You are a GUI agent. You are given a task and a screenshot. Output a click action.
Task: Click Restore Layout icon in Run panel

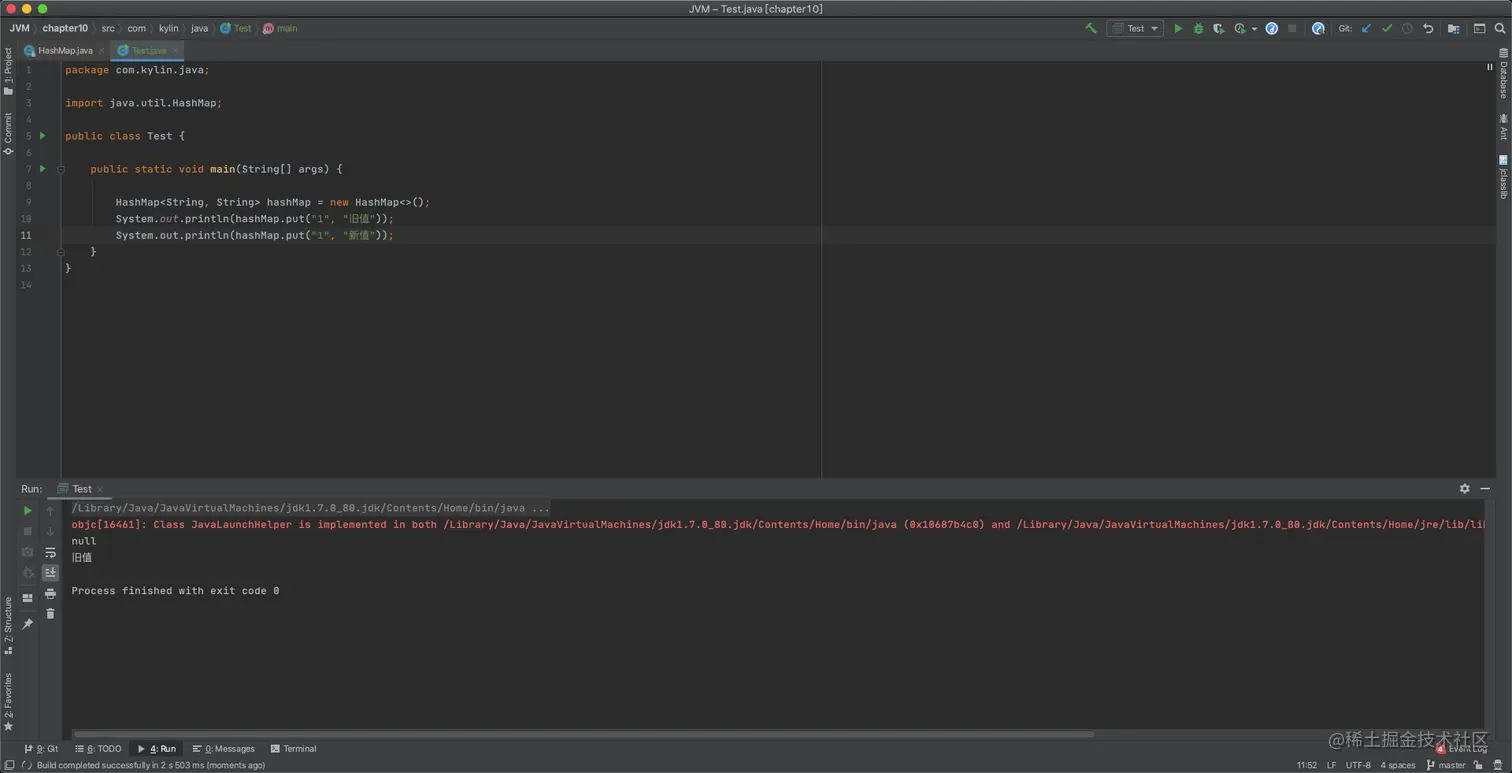[x=28, y=598]
